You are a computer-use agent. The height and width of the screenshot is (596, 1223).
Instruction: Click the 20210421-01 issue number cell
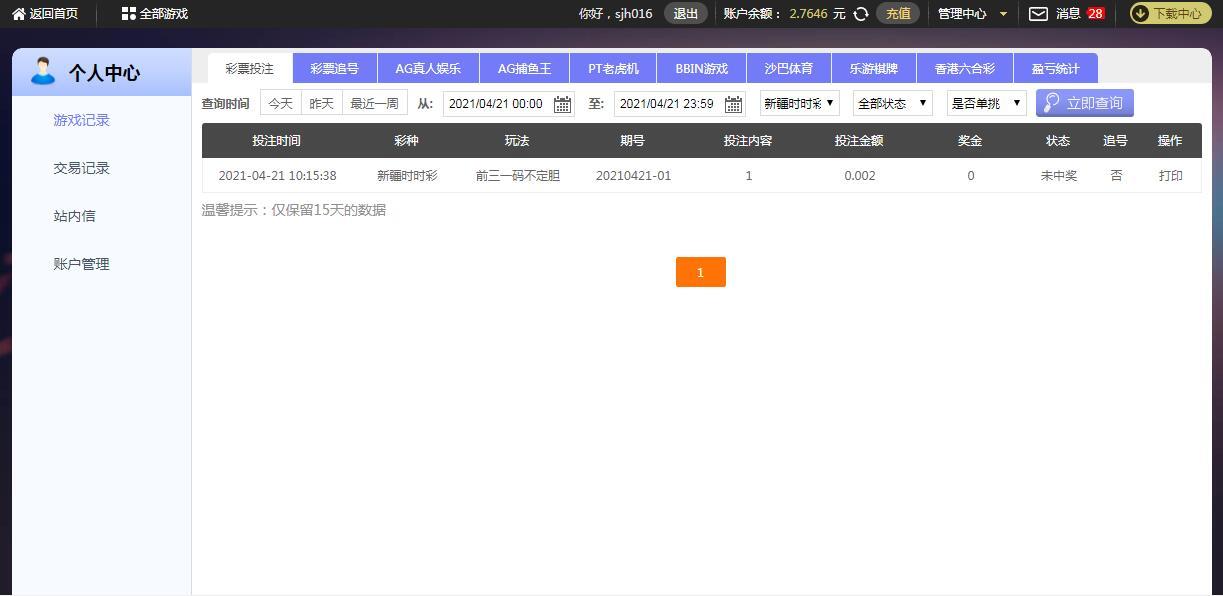pos(633,176)
